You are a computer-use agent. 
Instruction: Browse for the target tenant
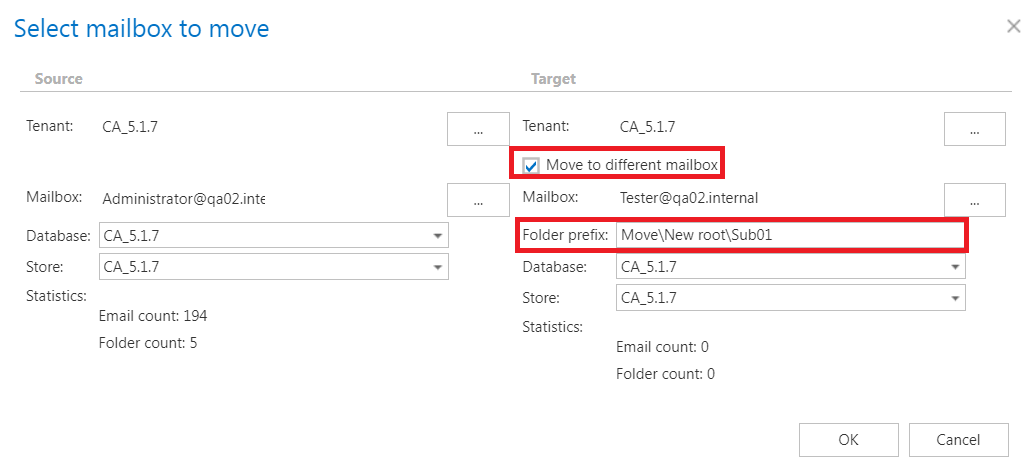tap(974, 129)
